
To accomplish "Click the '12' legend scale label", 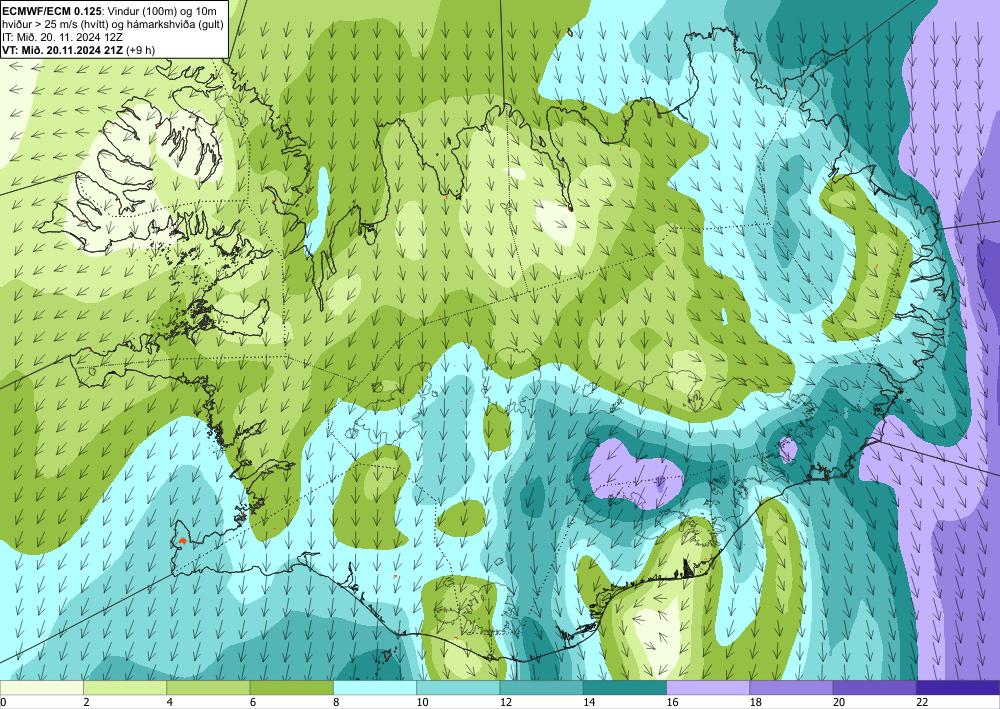I will pos(506,702).
